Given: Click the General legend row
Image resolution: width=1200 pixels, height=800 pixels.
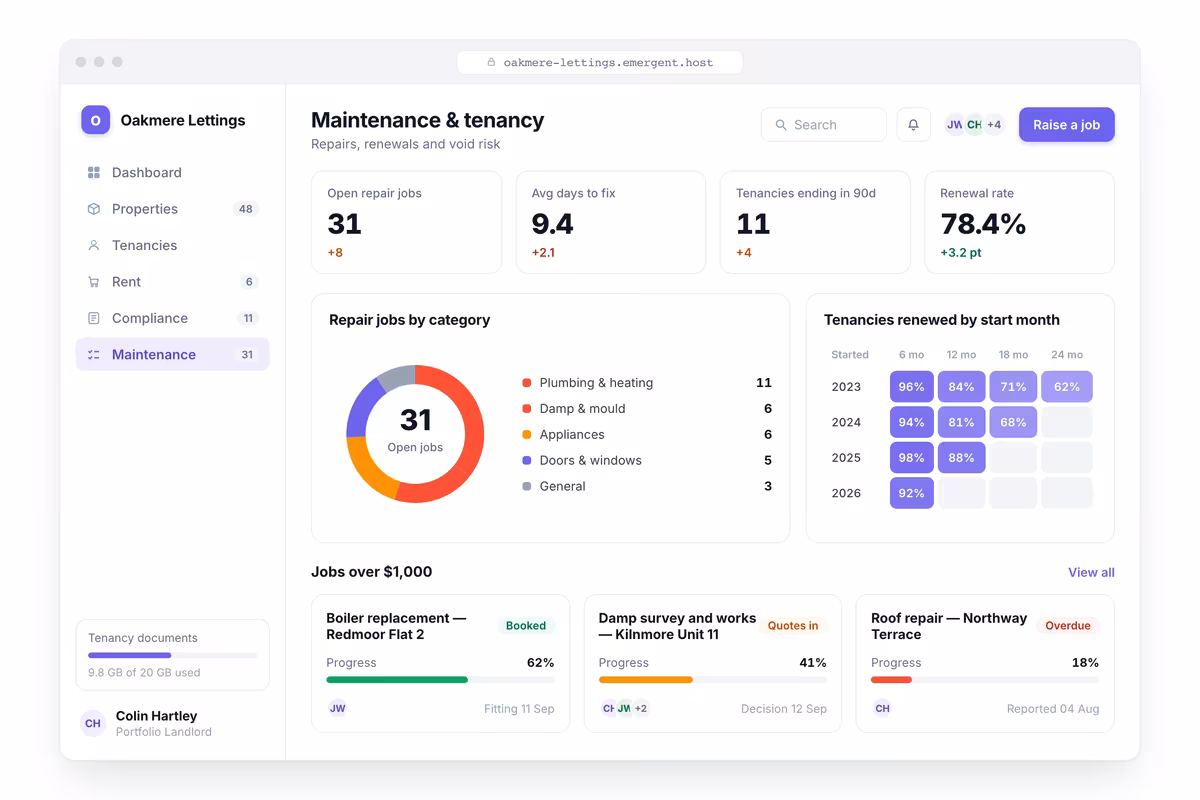Looking at the screenshot, I should click(x=647, y=487).
